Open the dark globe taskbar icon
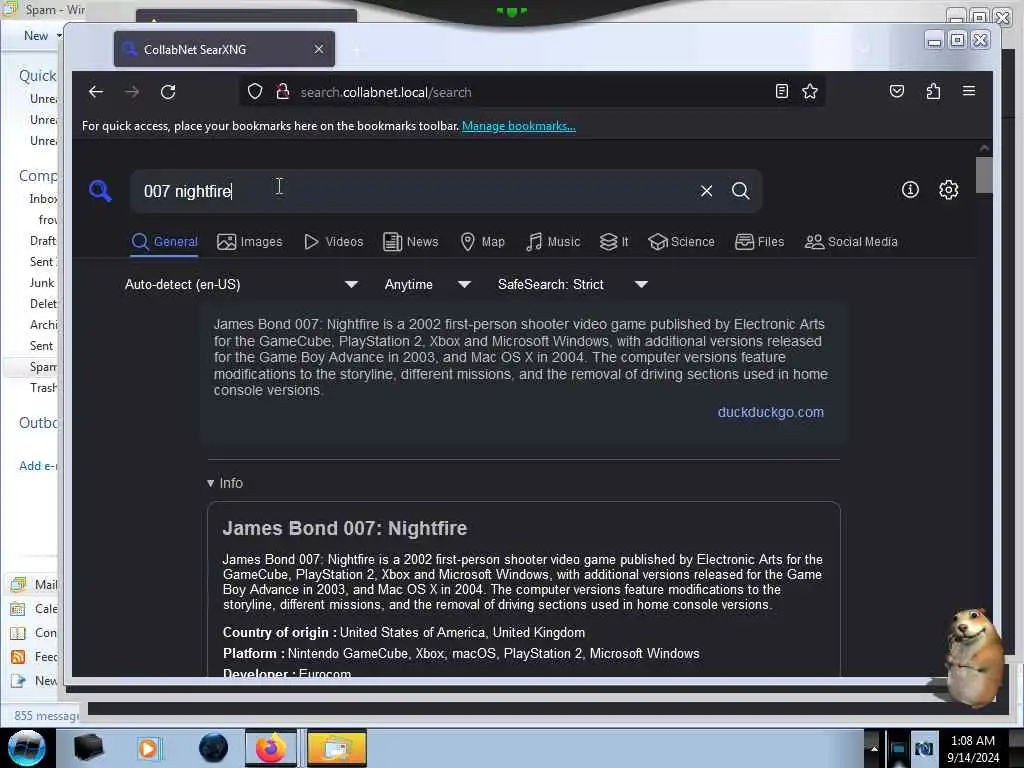The width and height of the screenshot is (1024, 768). tap(213, 748)
